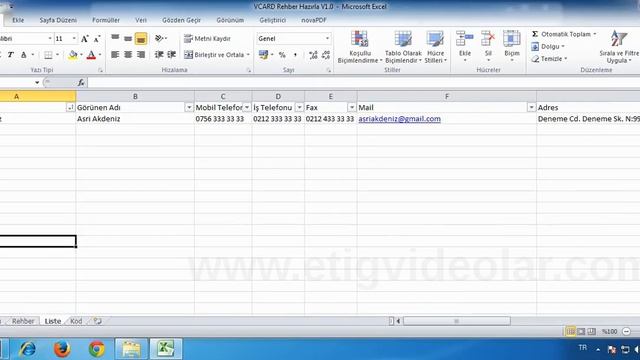Click inside the formula bar

point(363,83)
